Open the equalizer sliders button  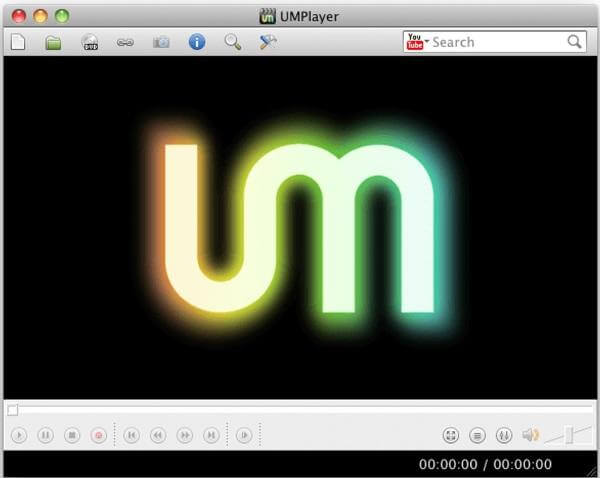click(504, 435)
